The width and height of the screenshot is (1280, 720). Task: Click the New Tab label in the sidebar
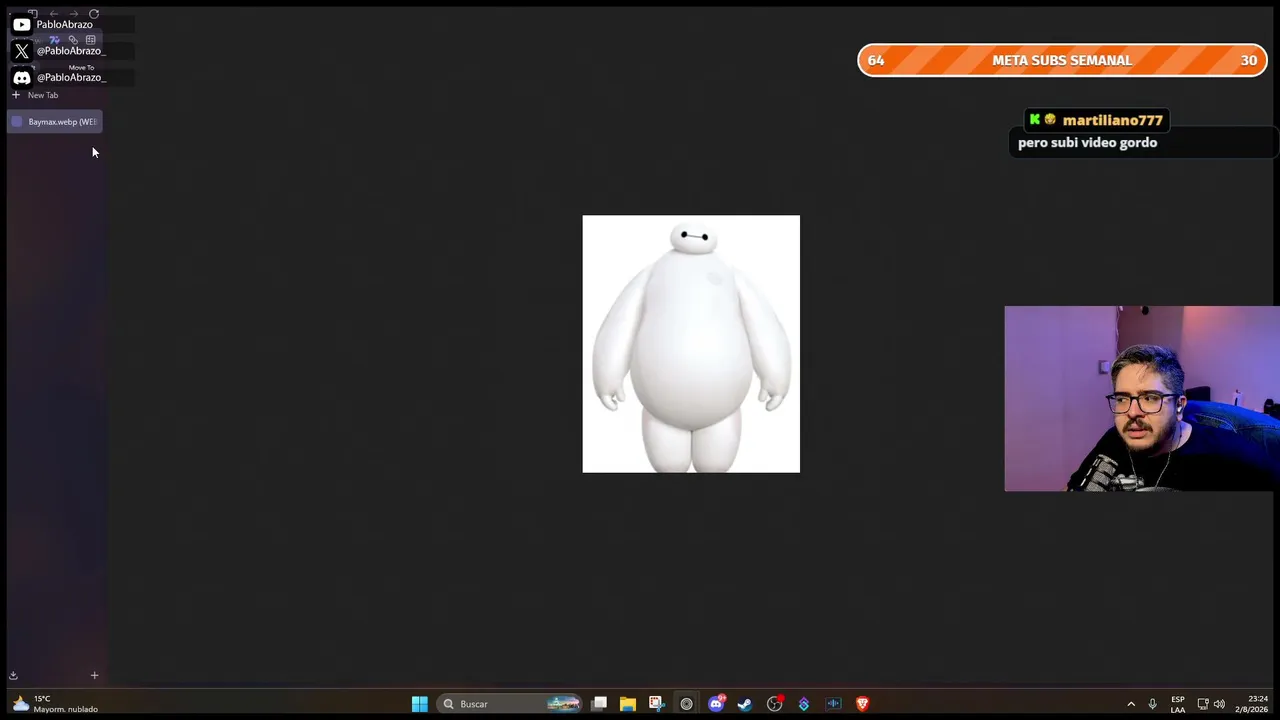pyautogui.click(x=43, y=95)
